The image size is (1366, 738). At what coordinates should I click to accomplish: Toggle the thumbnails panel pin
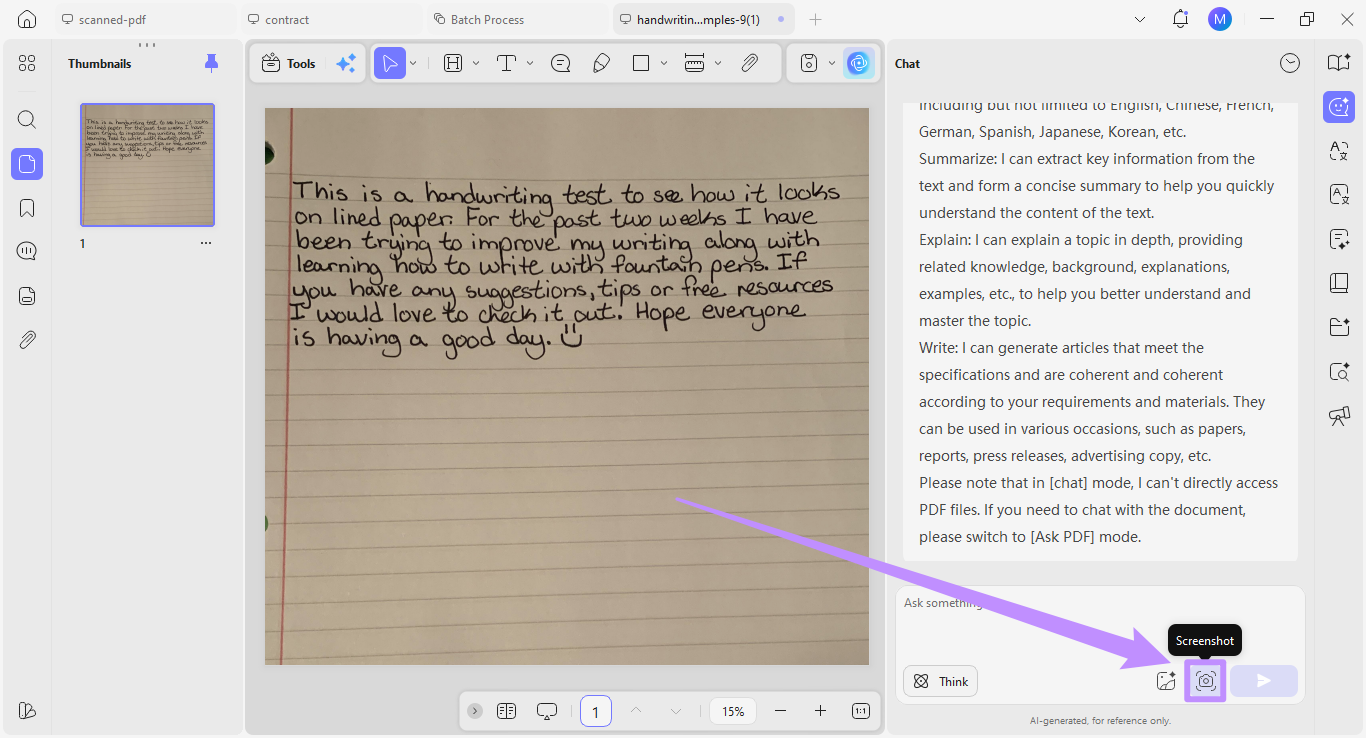[x=211, y=63]
